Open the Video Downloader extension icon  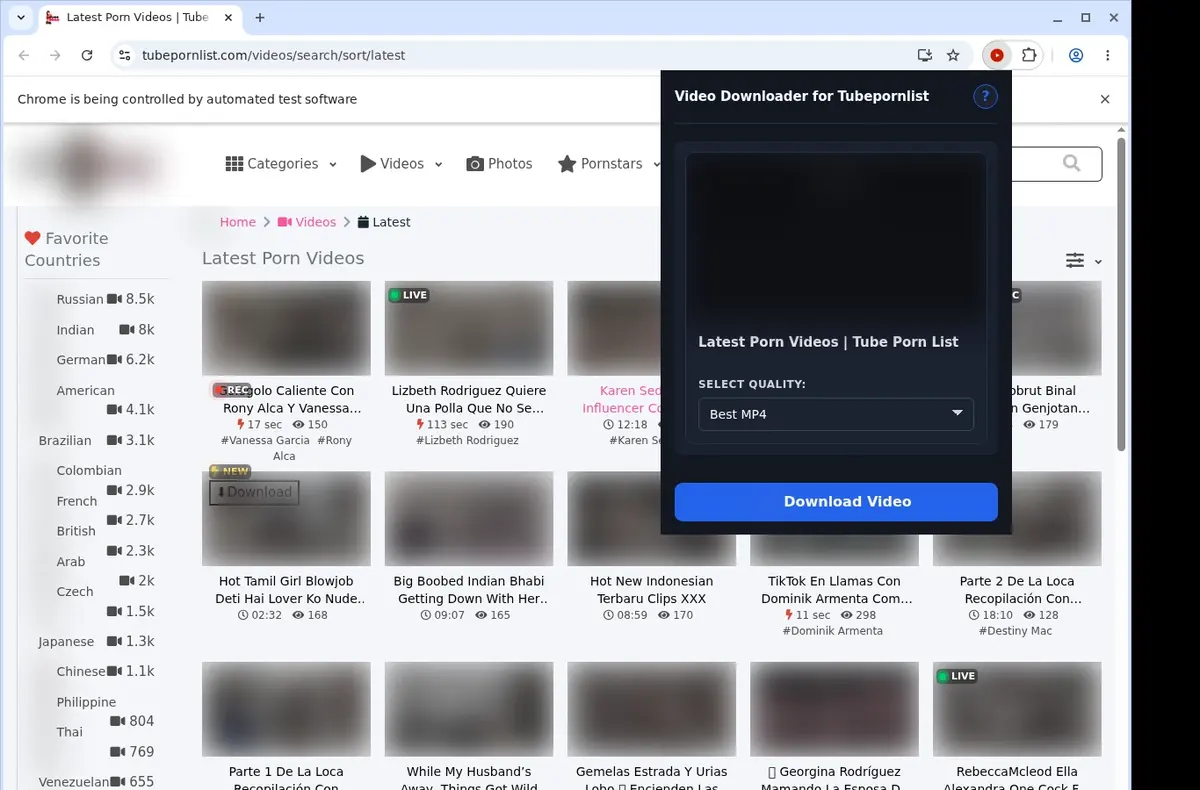tap(996, 56)
